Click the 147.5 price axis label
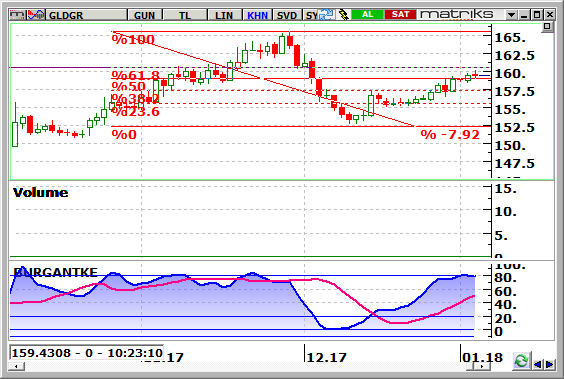 click(x=514, y=164)
